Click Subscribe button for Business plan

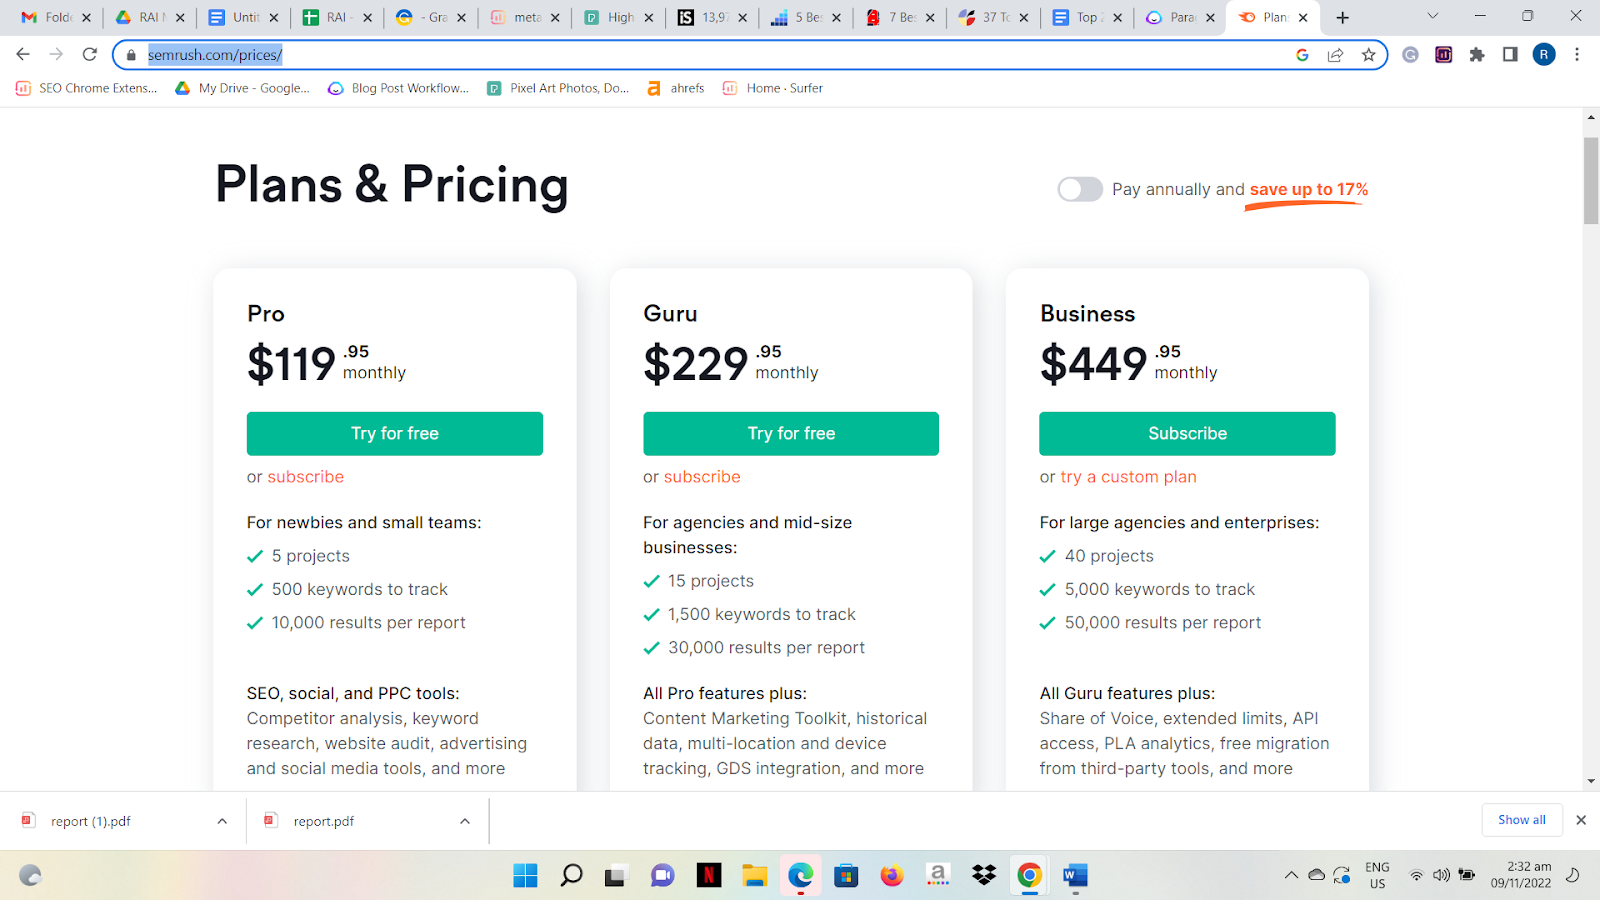coord(1187,433)
